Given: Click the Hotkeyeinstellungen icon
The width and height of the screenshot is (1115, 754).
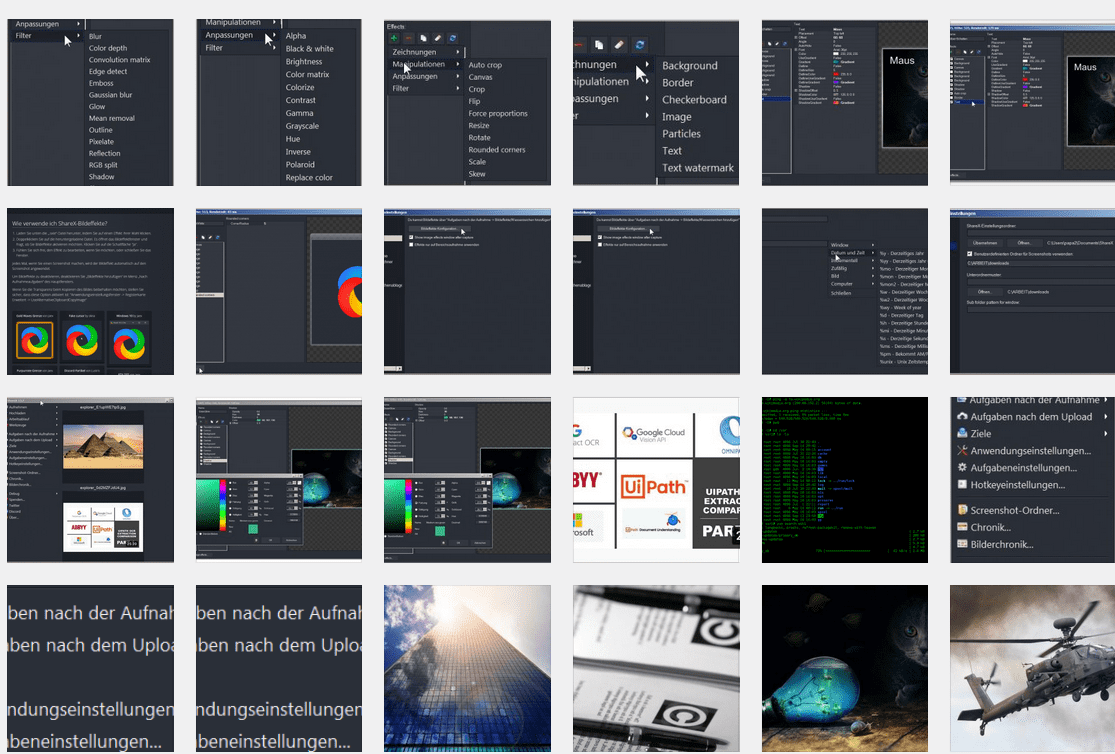Looking at the screenshot, I should 962,485.
